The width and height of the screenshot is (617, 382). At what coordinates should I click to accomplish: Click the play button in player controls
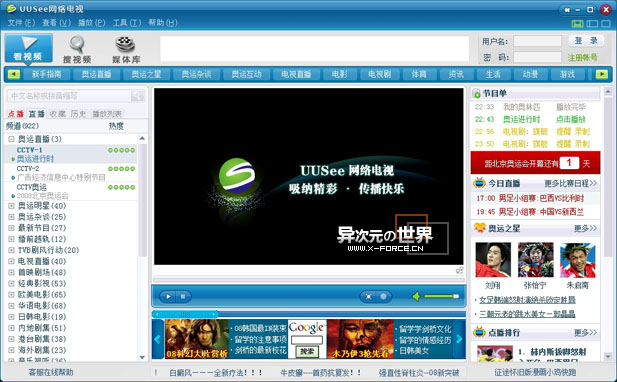click(x=168, y=296)
